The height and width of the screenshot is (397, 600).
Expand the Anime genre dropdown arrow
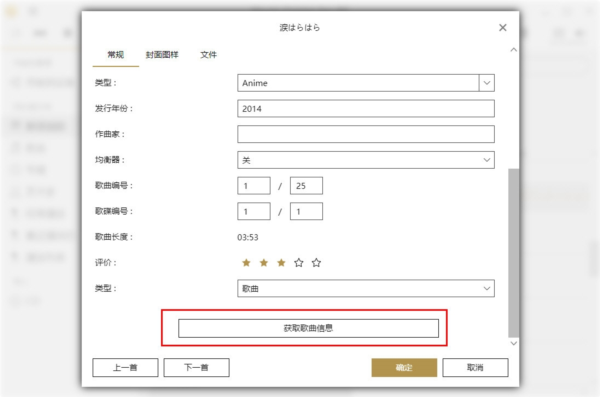(486, 83)
